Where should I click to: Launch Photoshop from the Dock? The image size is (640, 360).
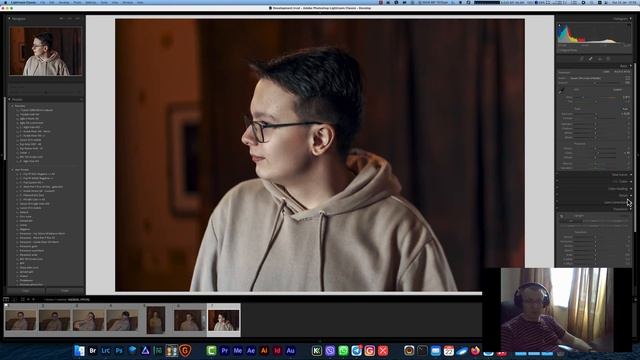pos(119,350)
